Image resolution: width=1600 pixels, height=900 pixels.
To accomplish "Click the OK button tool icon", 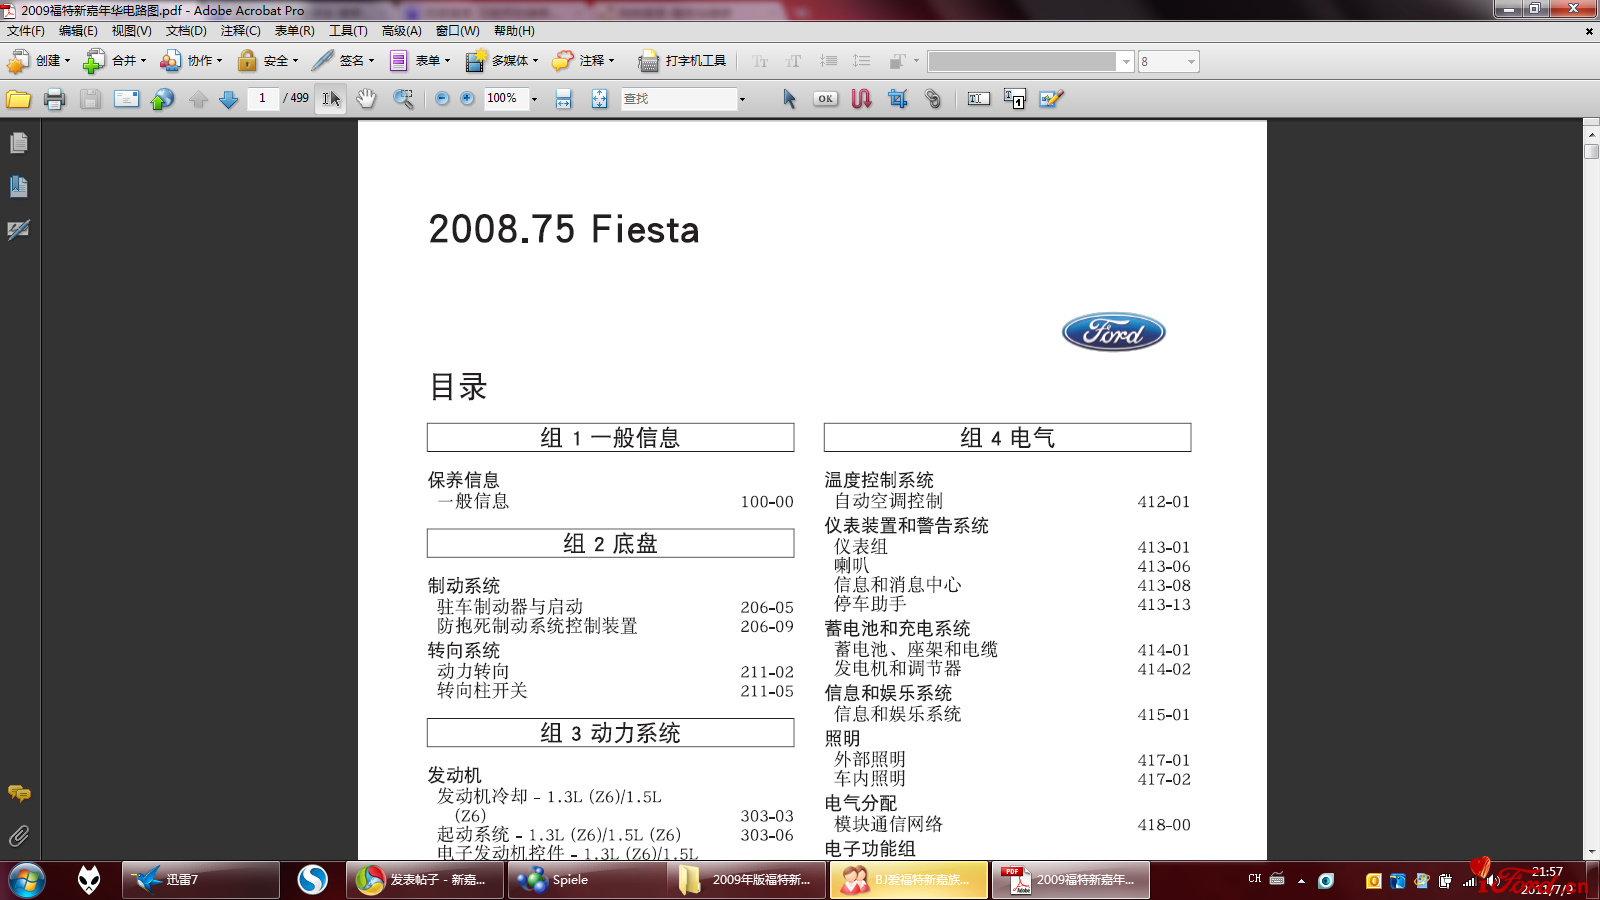I will pos(825,99).
